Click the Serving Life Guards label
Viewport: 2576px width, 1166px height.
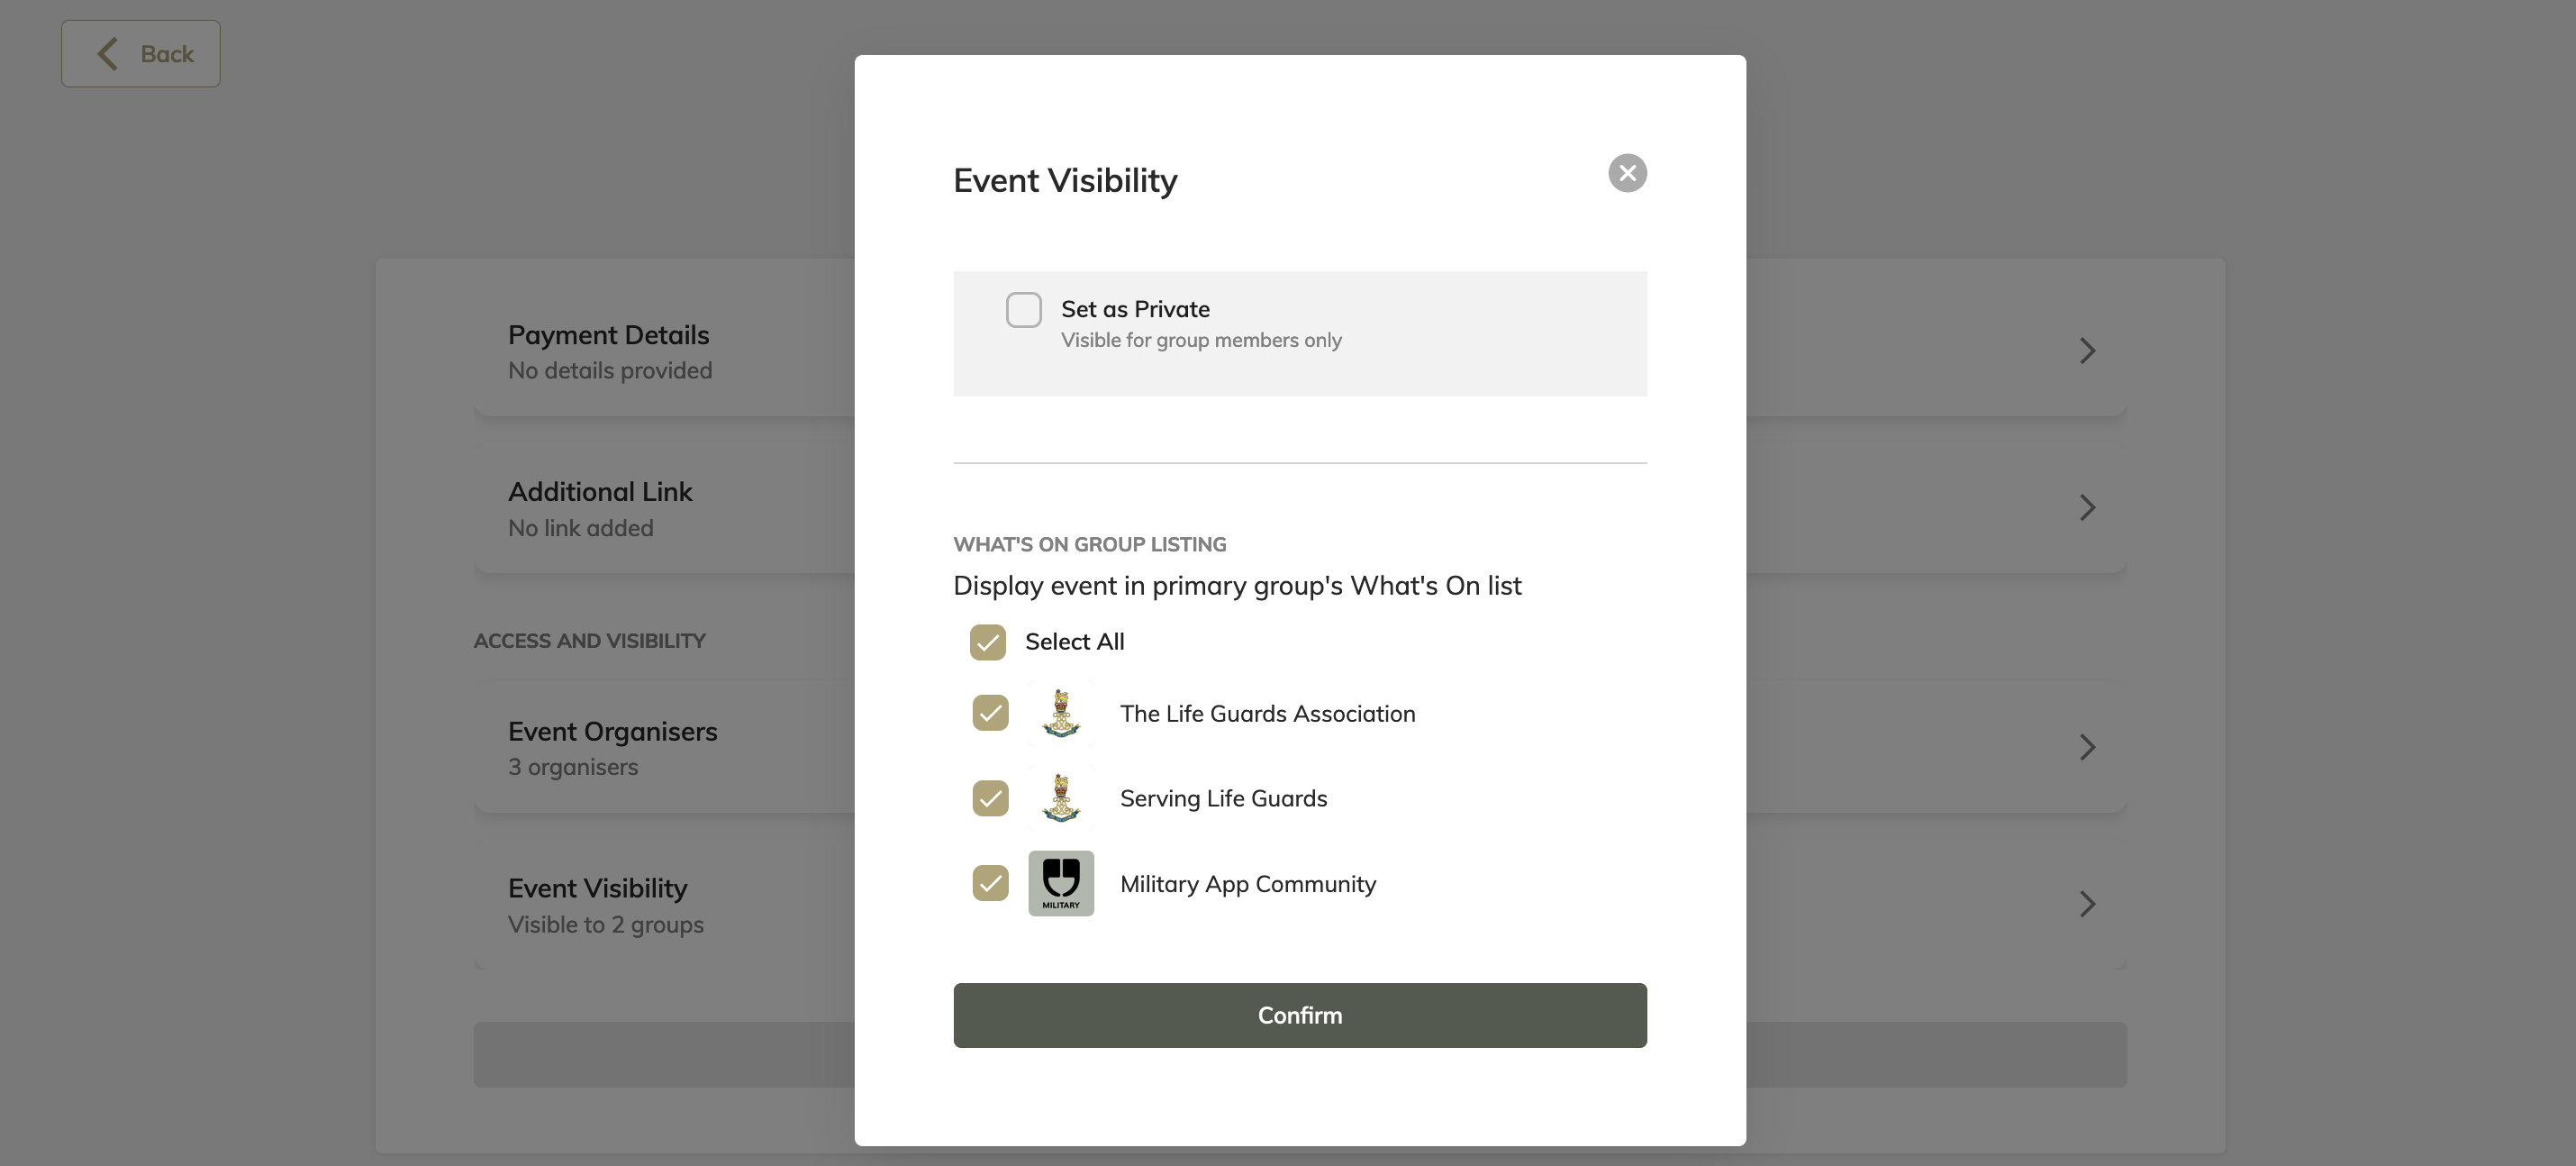pos(1223,798)
